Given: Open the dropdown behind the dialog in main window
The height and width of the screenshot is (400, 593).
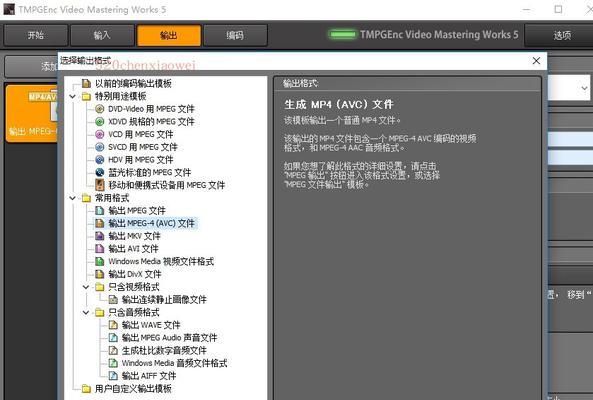Looking at the screenshot, I should pyautogui.click(x=584, y=88).
